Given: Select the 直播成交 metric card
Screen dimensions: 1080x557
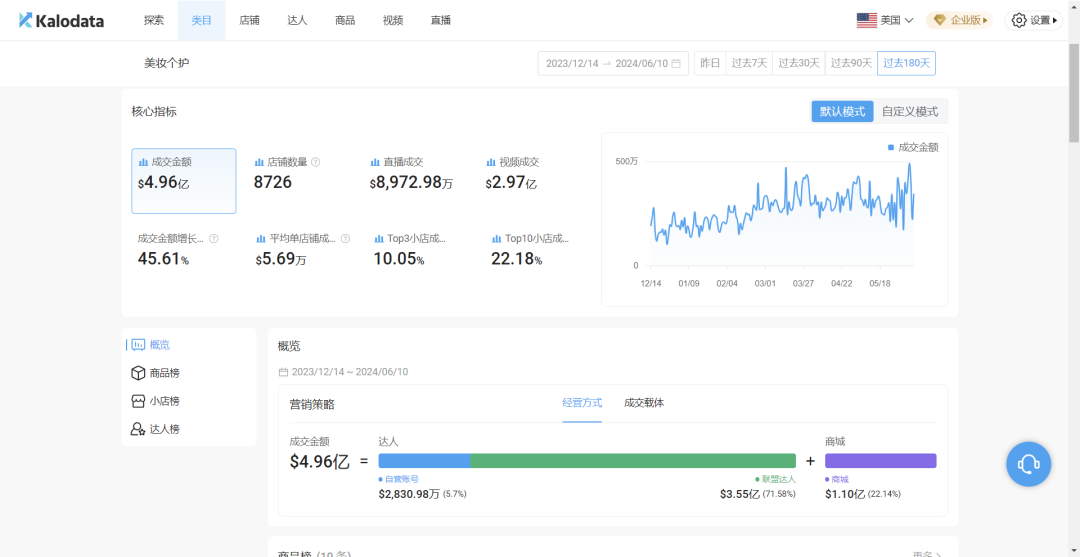Looking at the screenshot, I should pos(410,173).
